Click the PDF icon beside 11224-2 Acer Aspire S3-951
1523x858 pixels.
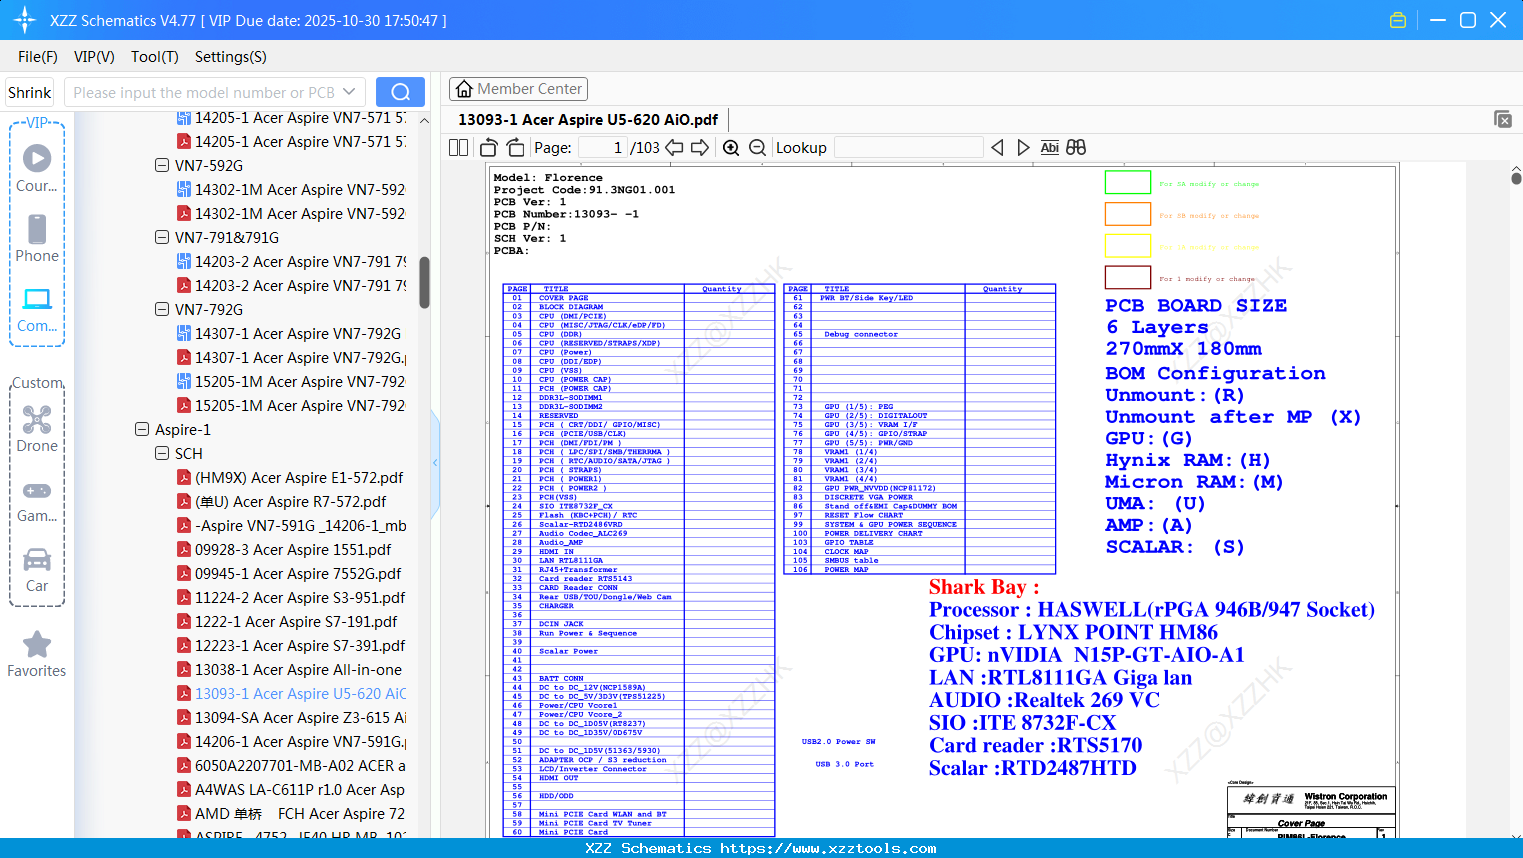[184, 597]
